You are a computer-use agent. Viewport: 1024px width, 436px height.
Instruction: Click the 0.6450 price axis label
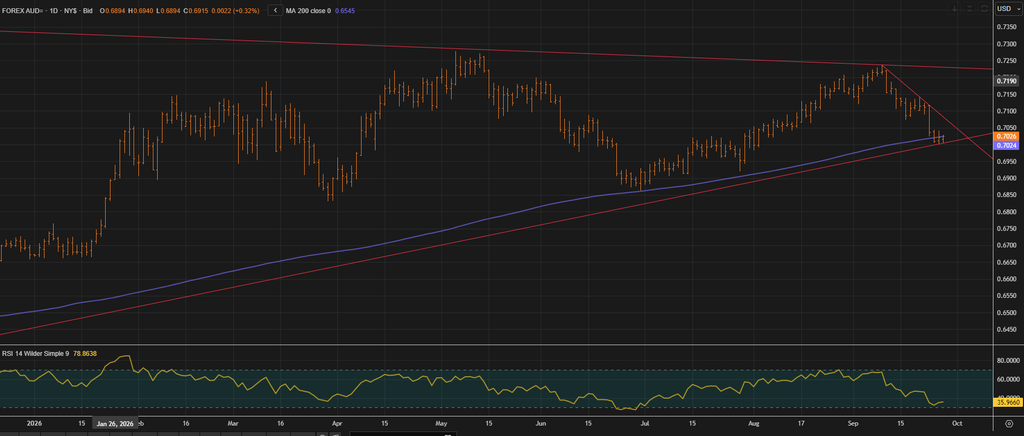tap(1006, 329)
